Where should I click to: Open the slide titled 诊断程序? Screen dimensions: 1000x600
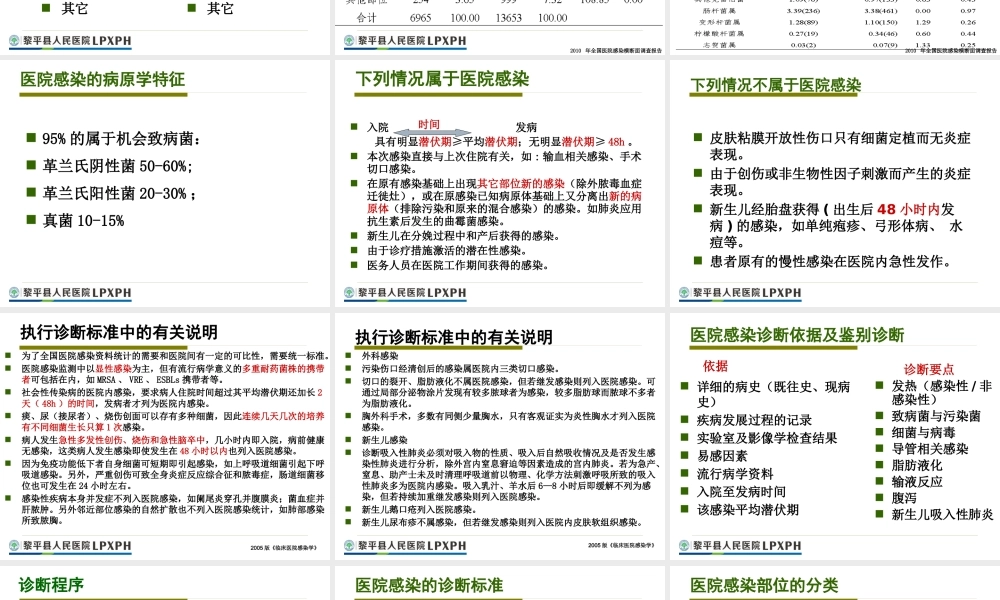165,583
